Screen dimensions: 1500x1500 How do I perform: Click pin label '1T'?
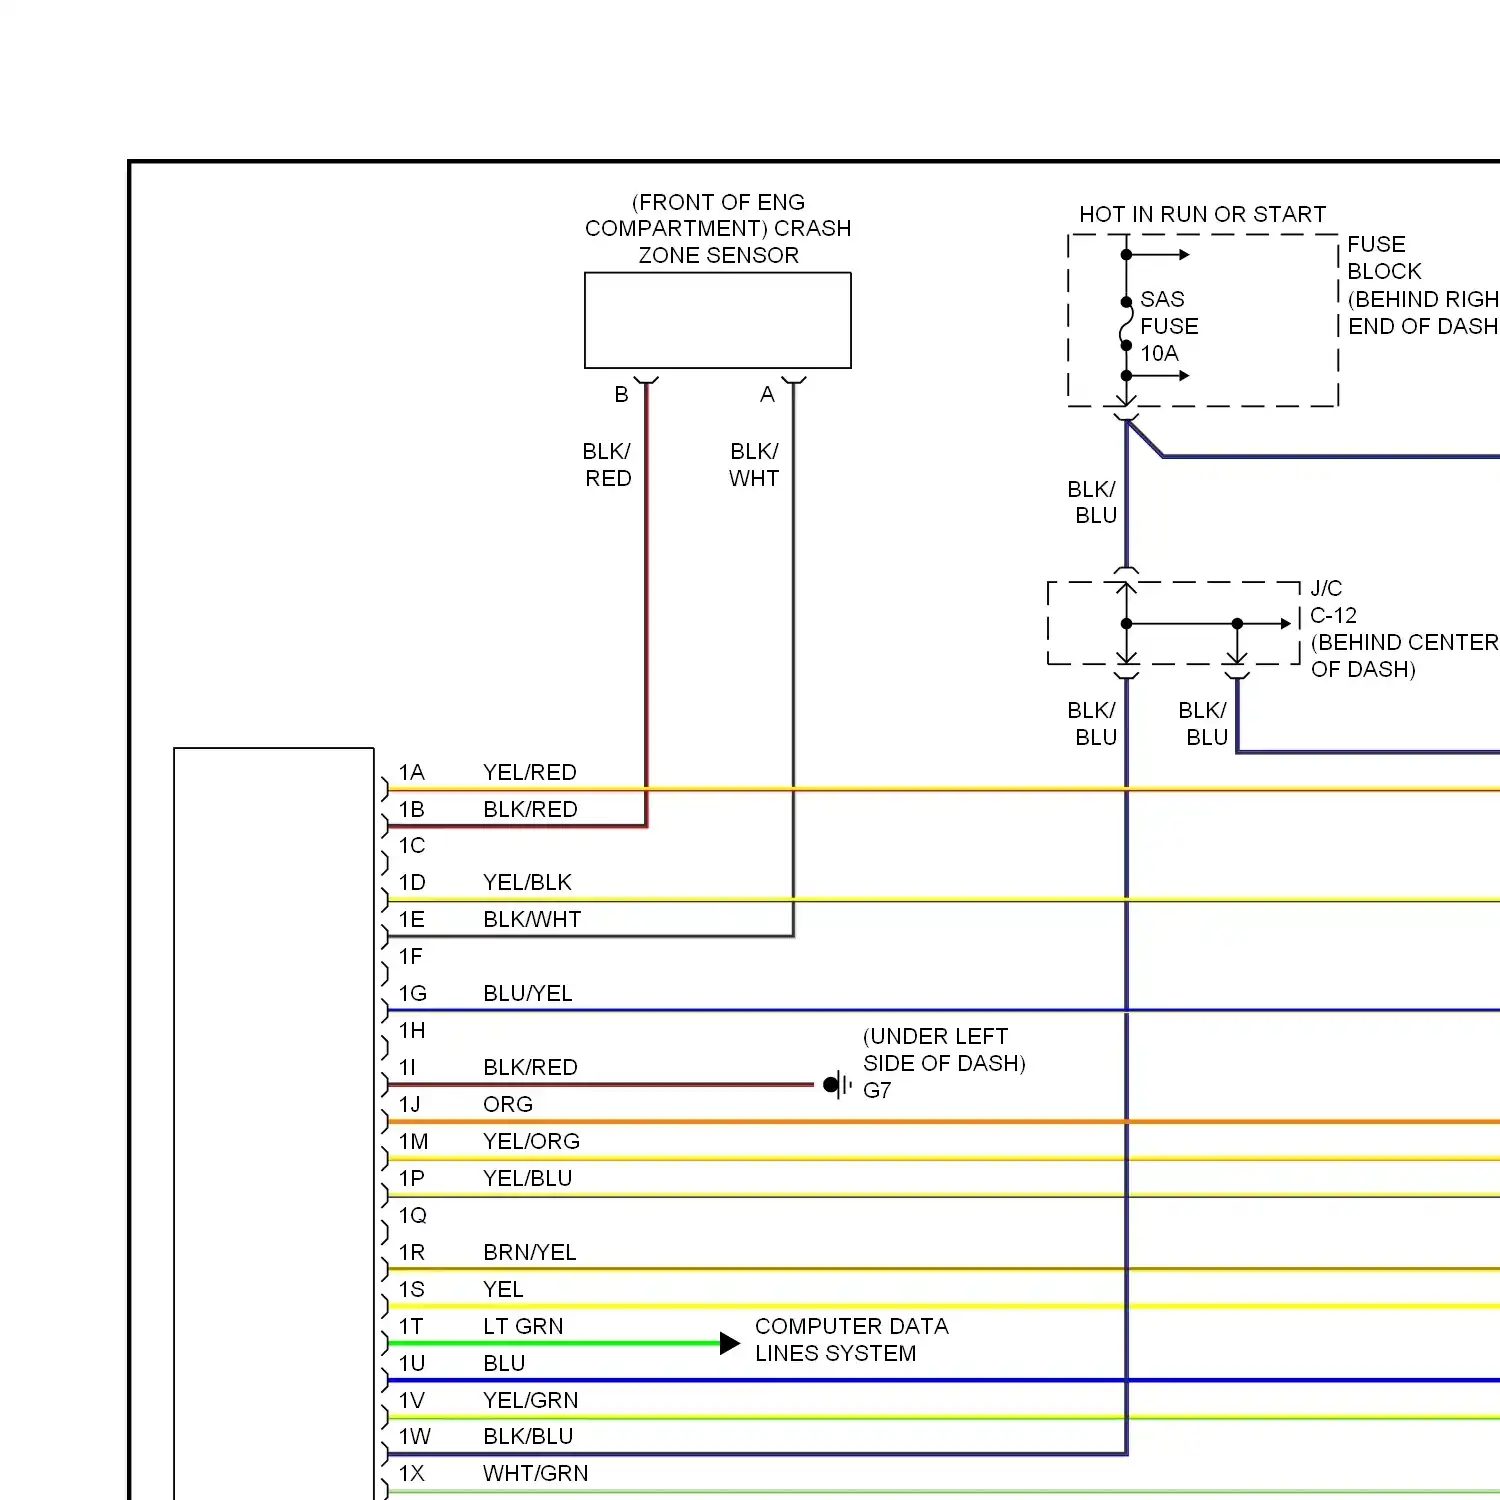411,1327
